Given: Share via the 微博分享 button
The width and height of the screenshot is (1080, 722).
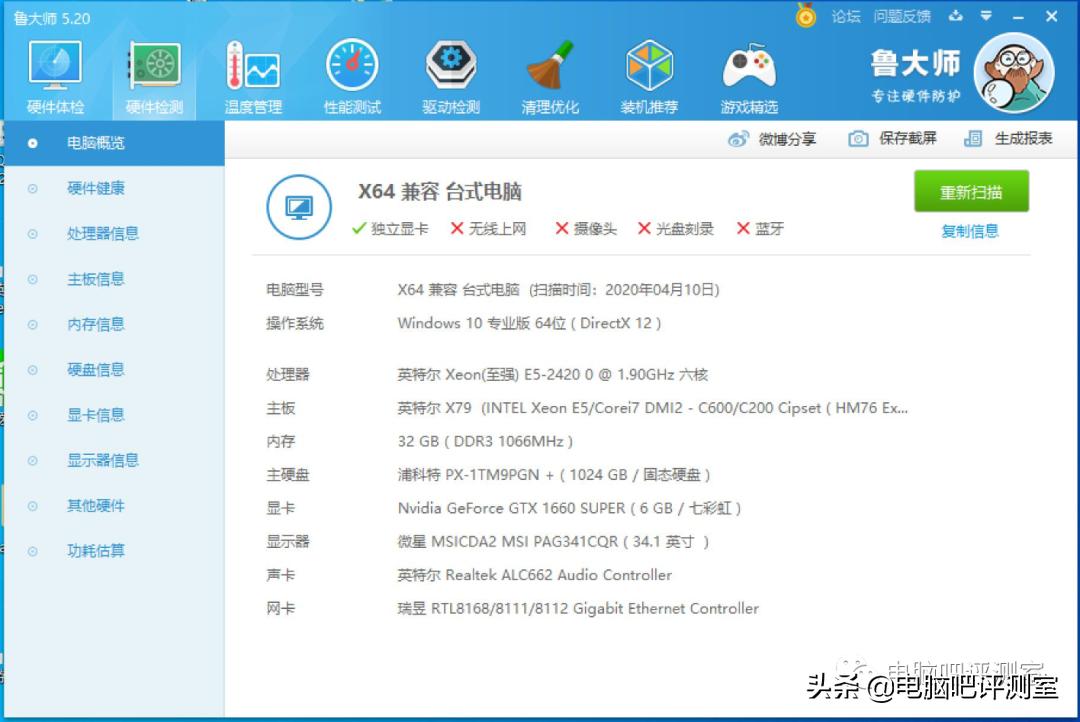Looking at the screenshot, I should click(x=775, y=139).
